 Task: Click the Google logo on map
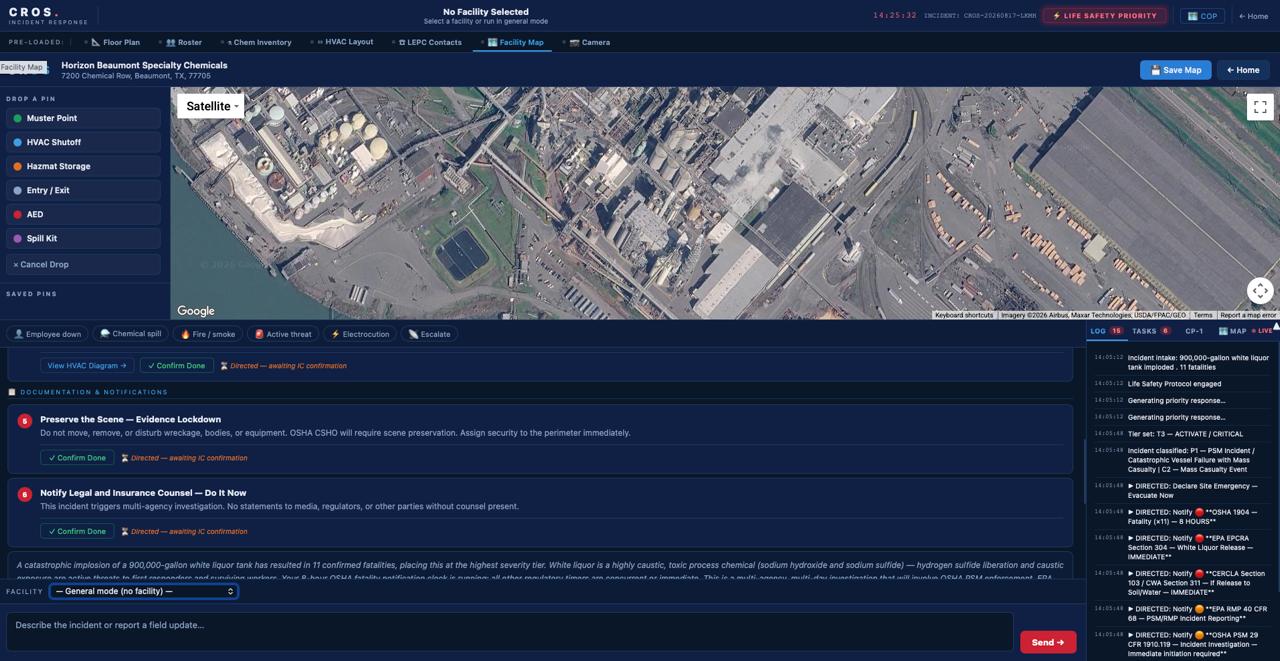(x=196, y=311)
